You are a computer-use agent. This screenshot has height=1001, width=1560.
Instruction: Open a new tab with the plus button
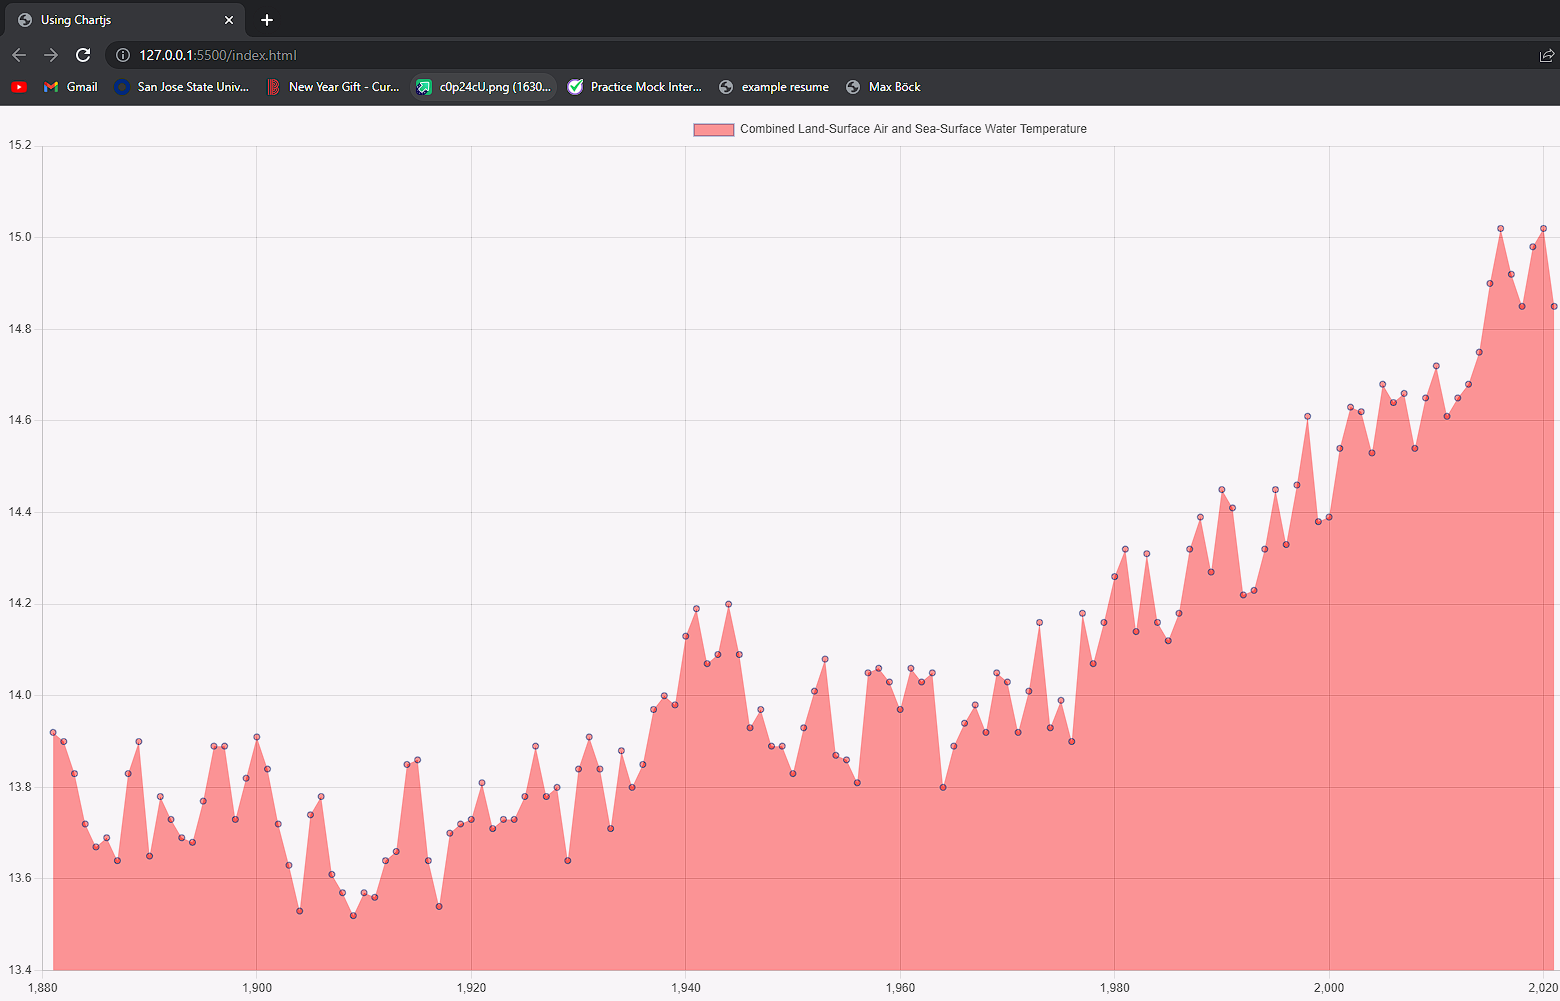[267, 20]
